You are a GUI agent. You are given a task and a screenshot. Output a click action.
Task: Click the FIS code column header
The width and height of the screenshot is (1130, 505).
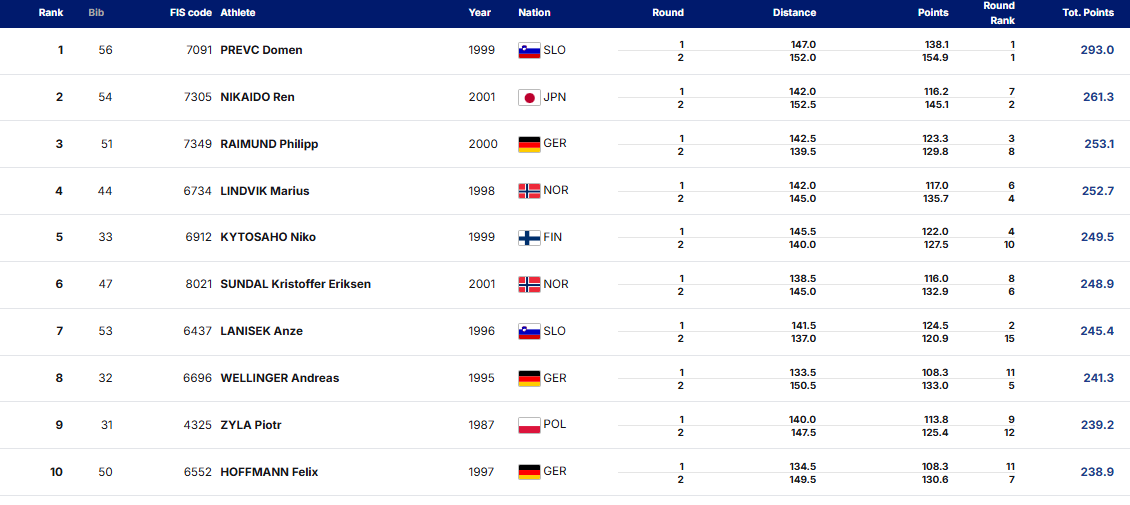pos(191,13)
